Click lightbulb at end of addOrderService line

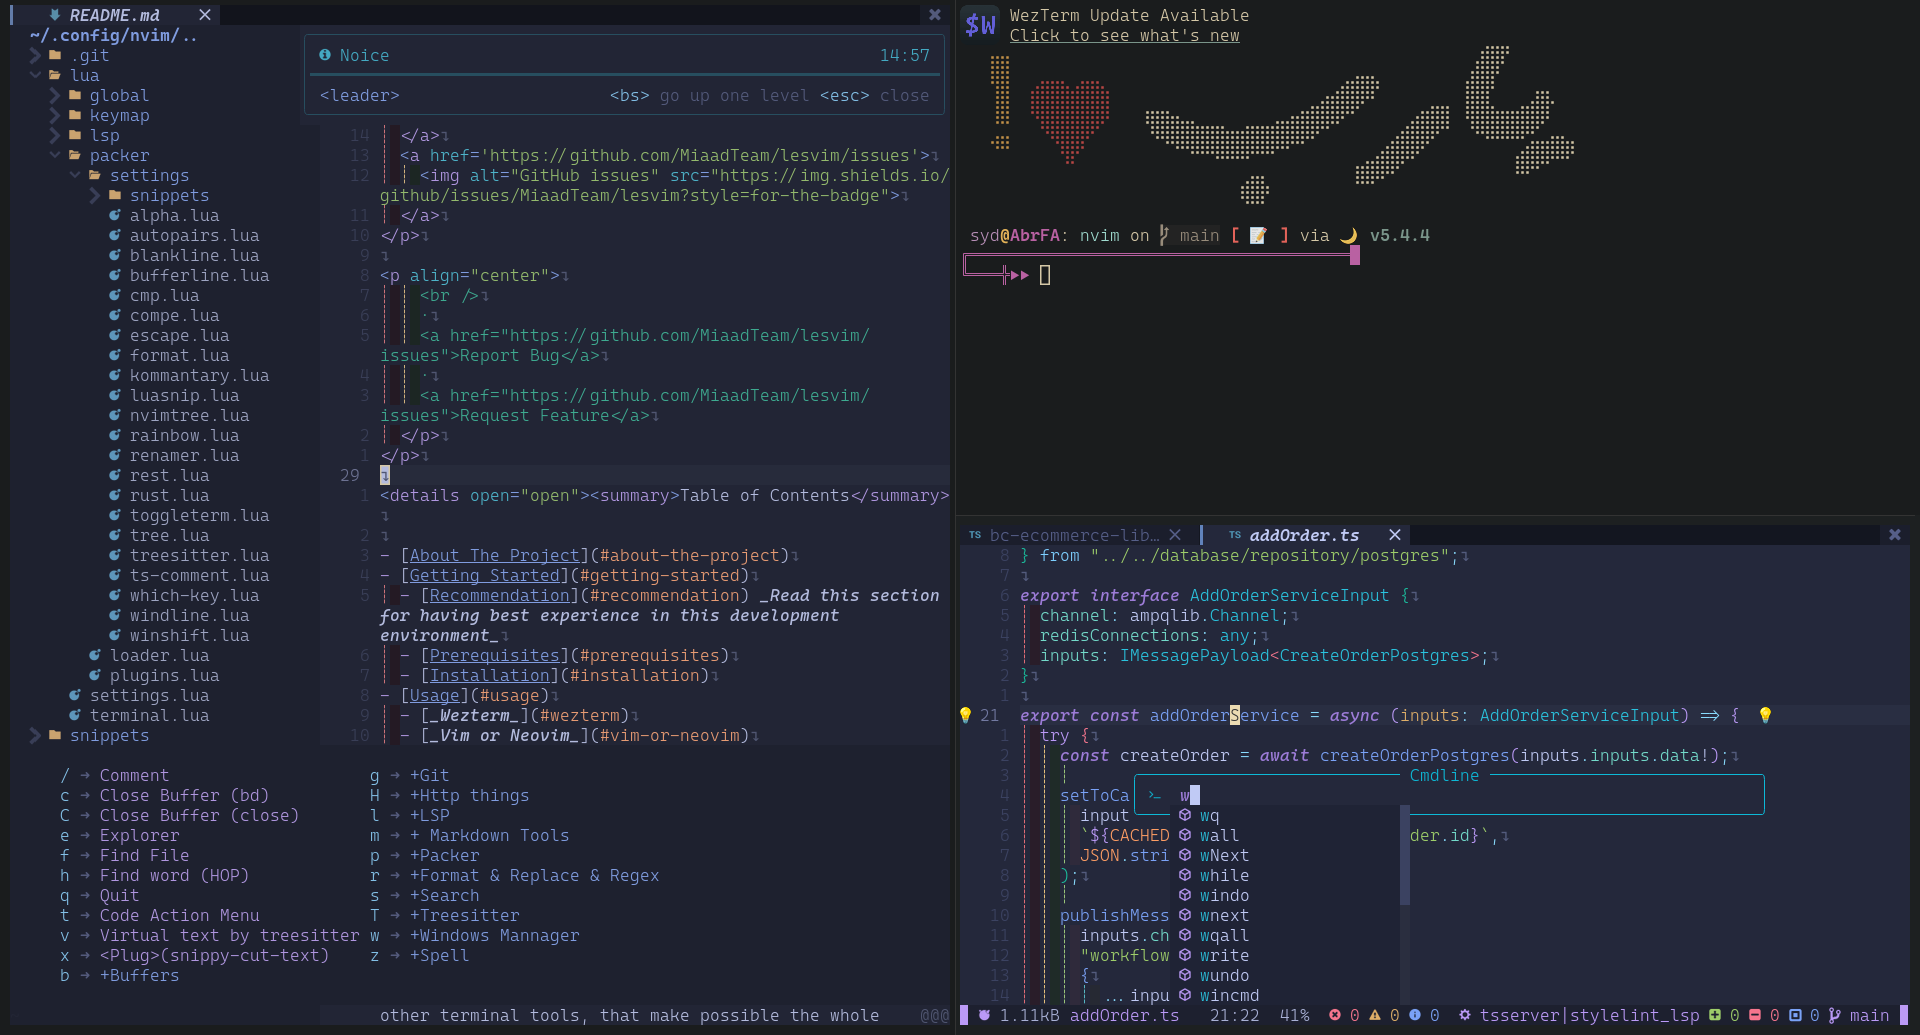coord(1765,715)
